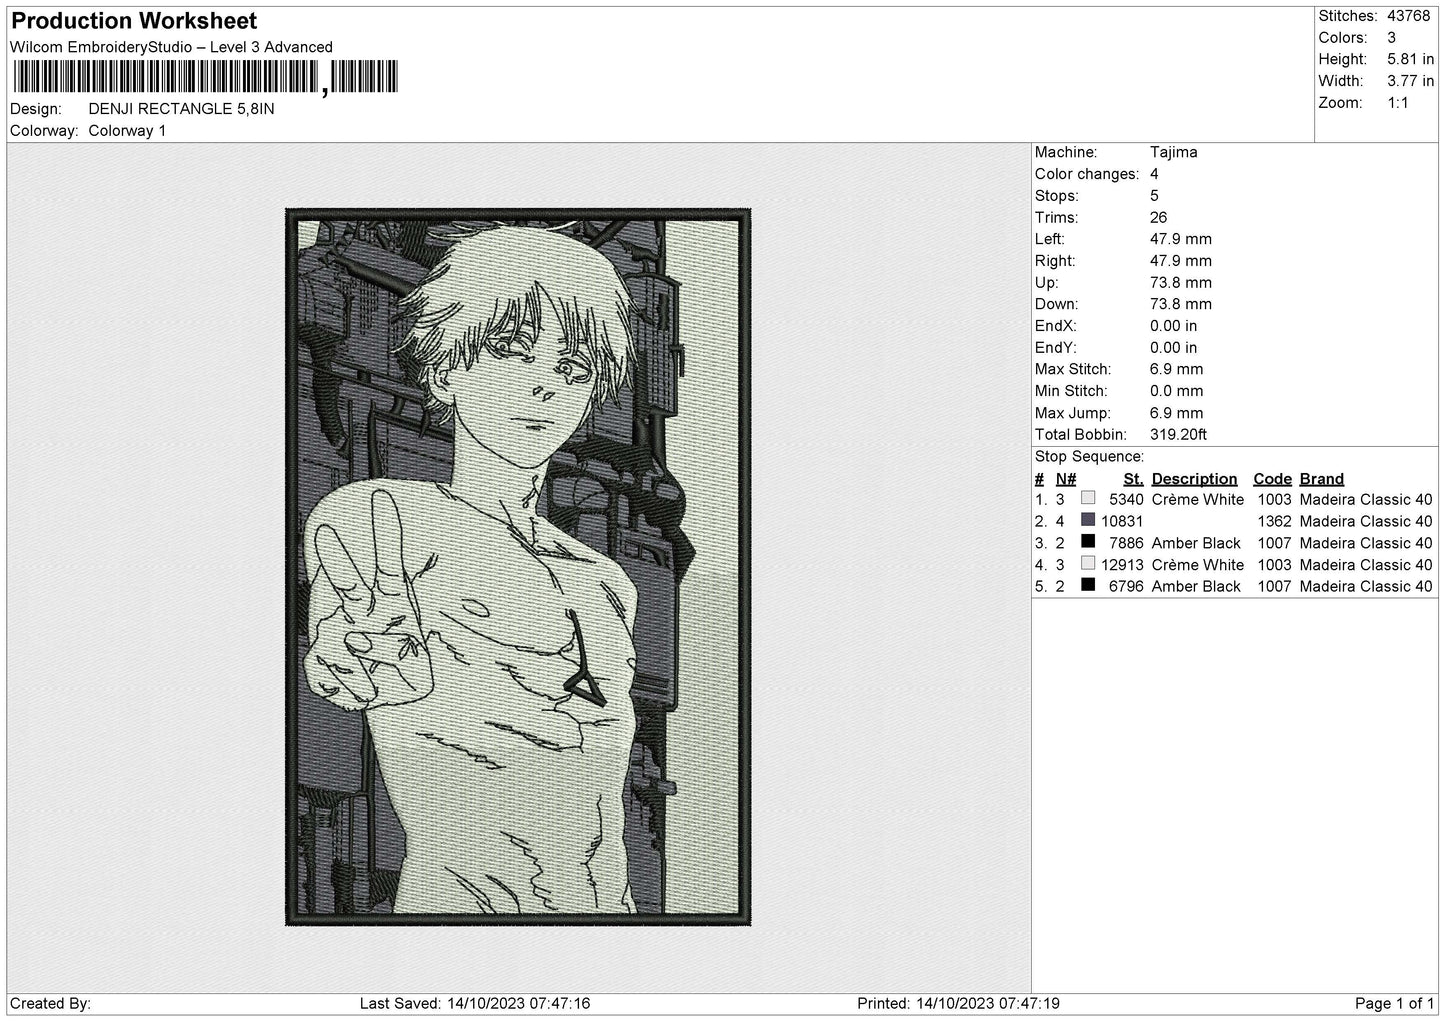Click the St. column header
This screenshot has width=1445, height=1021.
coord(1133,479)
